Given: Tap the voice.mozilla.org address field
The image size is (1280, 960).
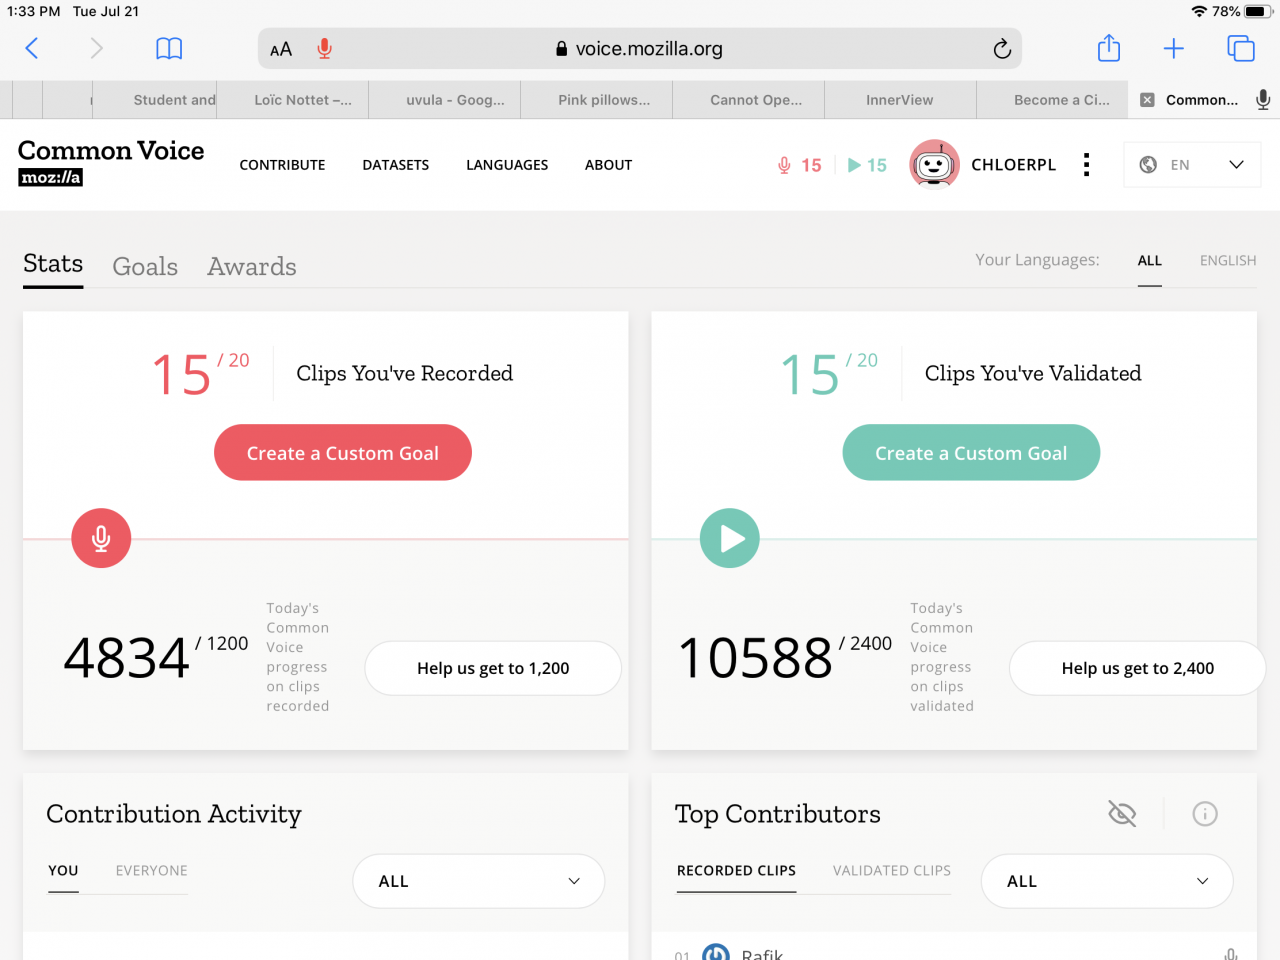Looking at the screenshot, I should [640, 49].
